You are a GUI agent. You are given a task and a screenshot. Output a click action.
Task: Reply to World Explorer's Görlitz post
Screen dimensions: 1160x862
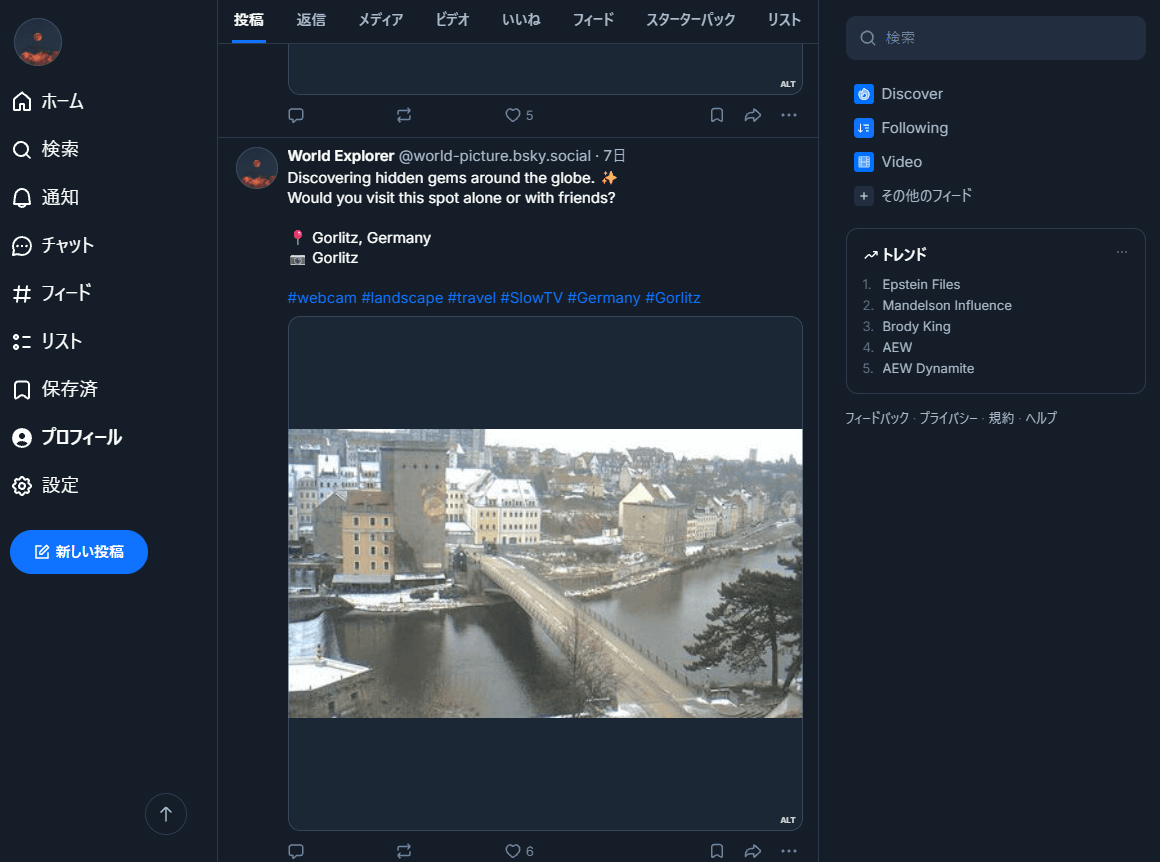tap(296, 851)
